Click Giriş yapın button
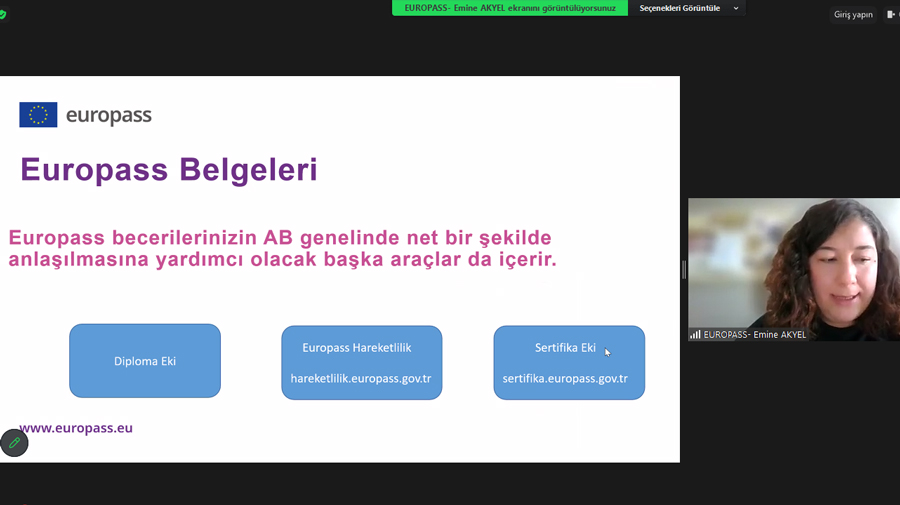Viewport: 900px width, 505px height. (853, 14)
